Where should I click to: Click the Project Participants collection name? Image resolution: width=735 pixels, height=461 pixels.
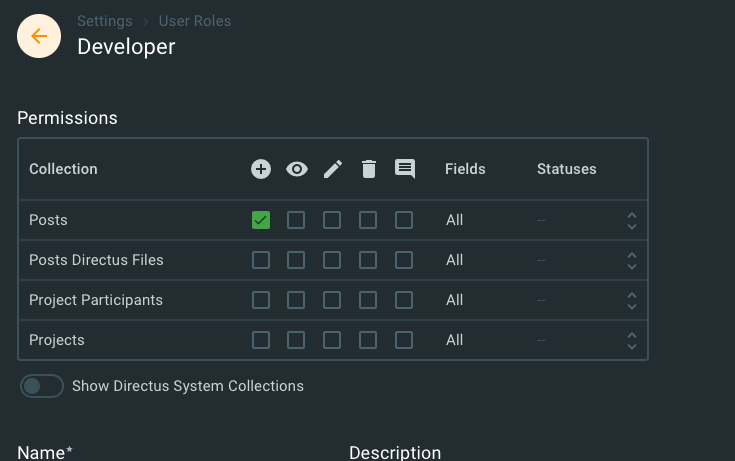pyautogui.click(x=96, y=300)
